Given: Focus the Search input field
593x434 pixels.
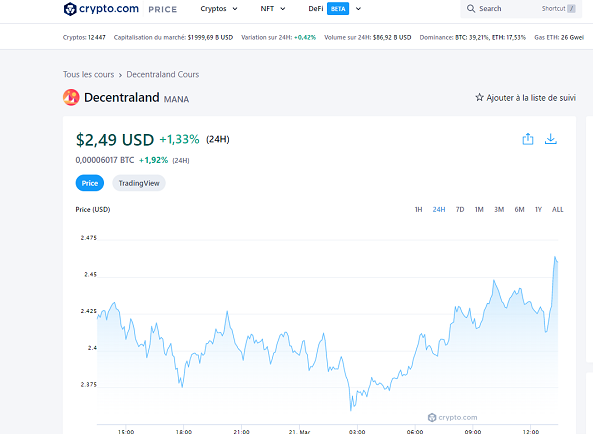Looking at the screenshot, I should coord(521,9).
